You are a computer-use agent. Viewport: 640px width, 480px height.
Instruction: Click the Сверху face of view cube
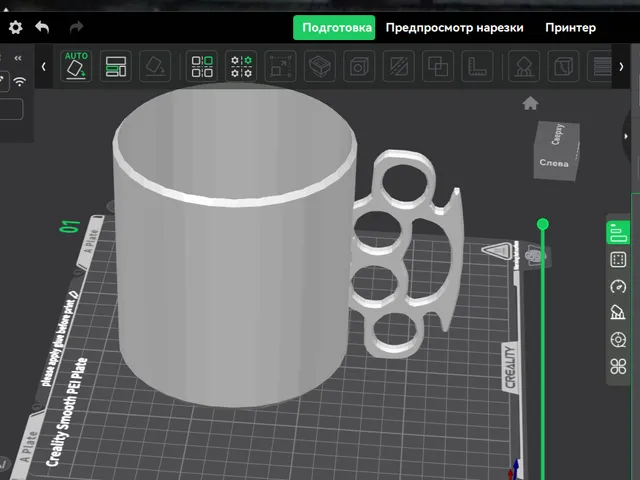558,134
